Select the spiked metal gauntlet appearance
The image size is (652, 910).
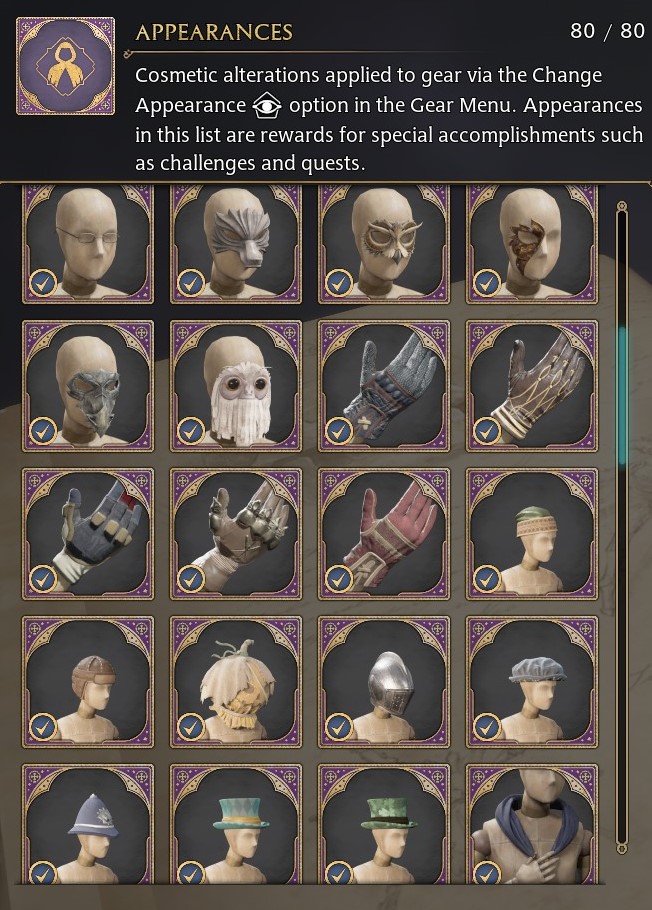(236, 534)
